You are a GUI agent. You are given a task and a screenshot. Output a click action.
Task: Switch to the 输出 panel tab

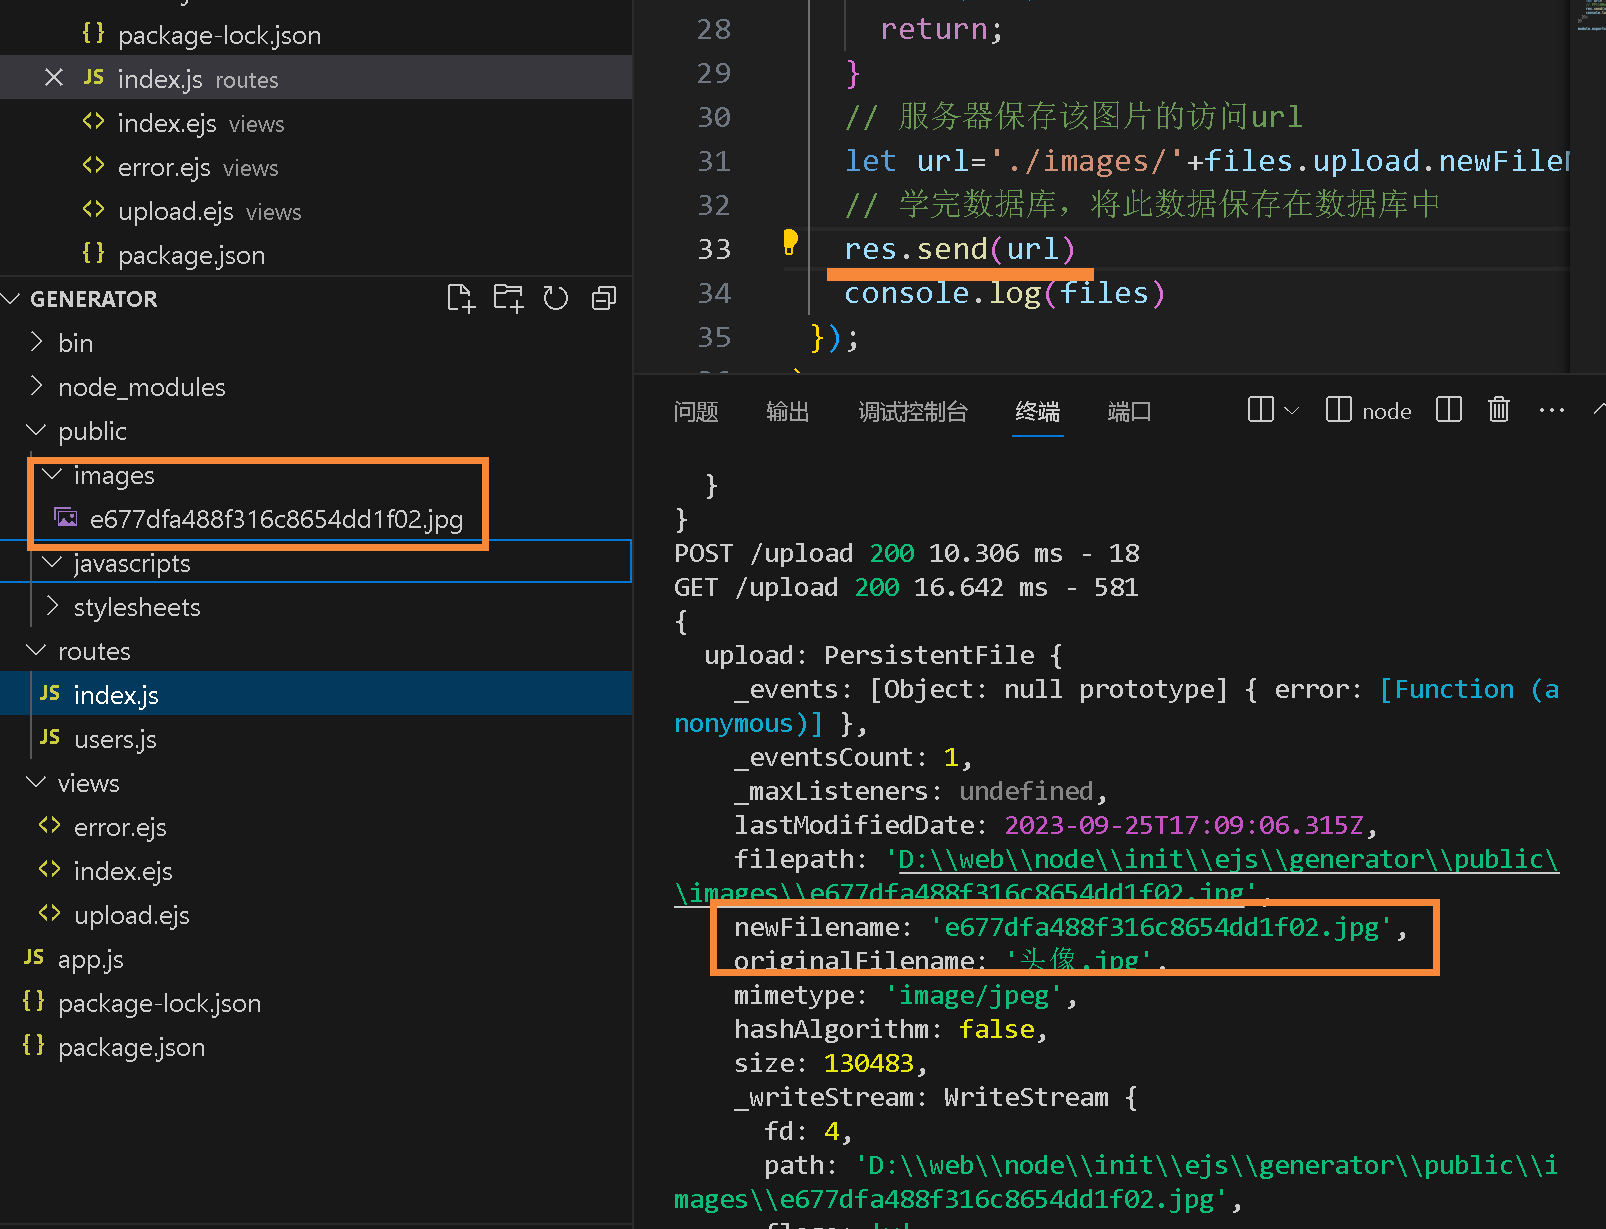[x=787, y=411]
